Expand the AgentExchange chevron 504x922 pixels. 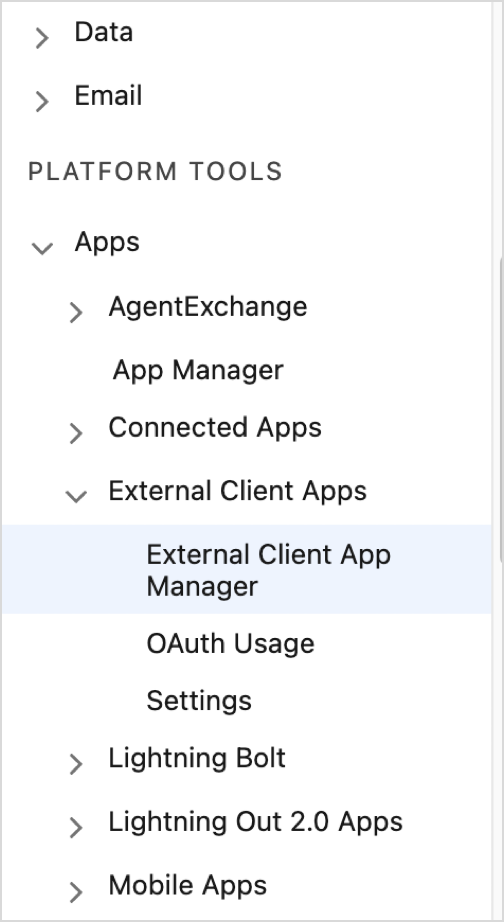click(x=76, y=312)
